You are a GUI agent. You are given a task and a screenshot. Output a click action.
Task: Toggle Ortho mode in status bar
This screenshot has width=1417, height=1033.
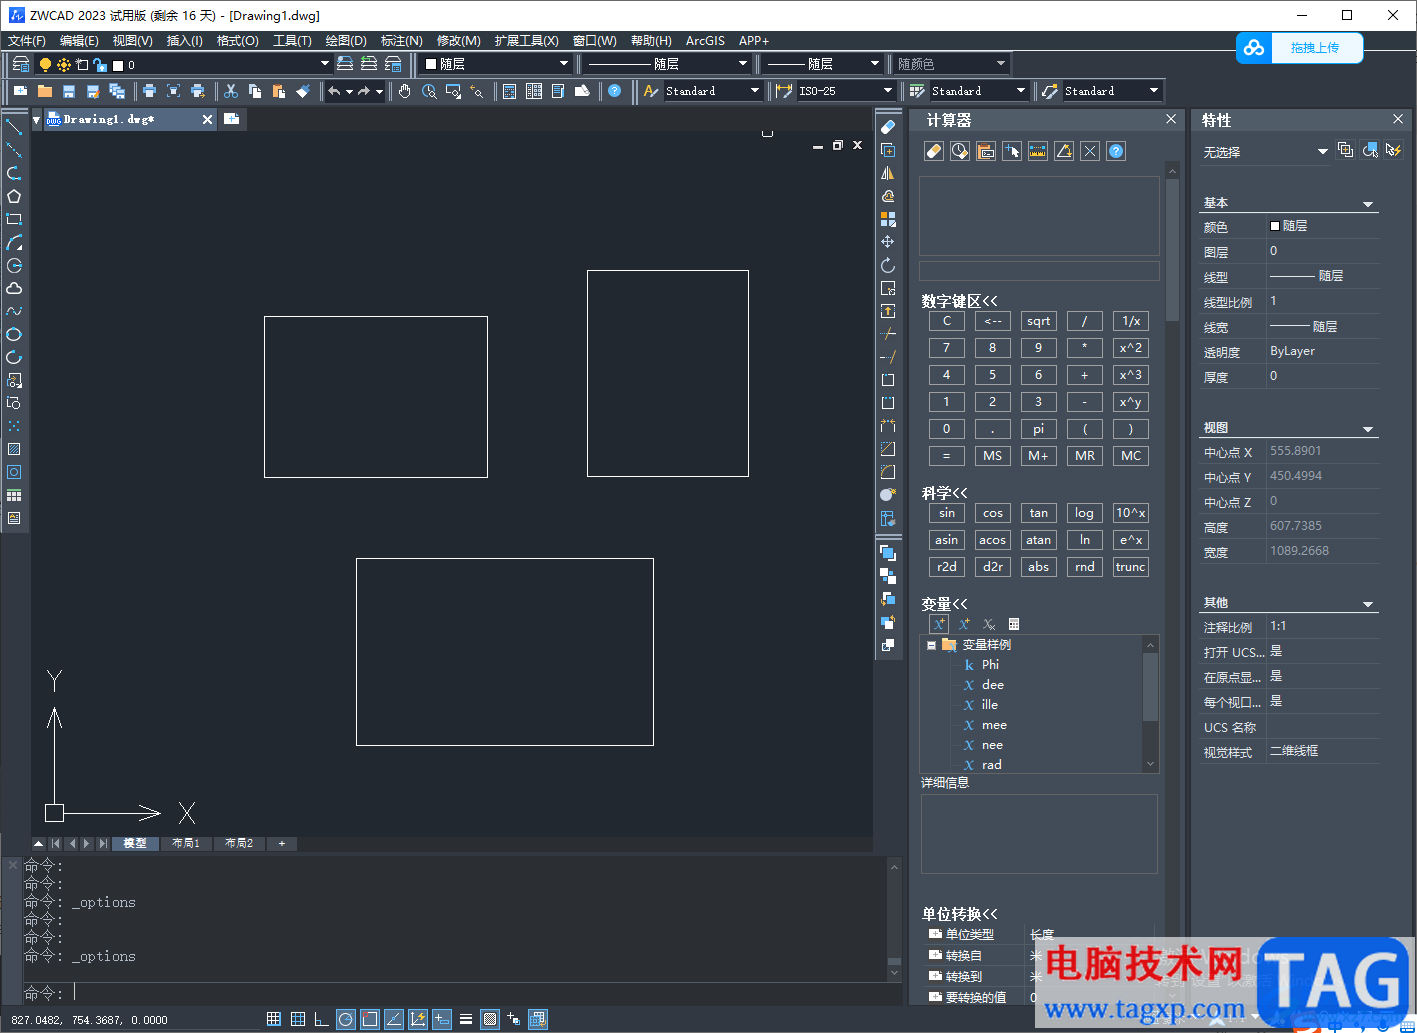tap(321, 1019)
